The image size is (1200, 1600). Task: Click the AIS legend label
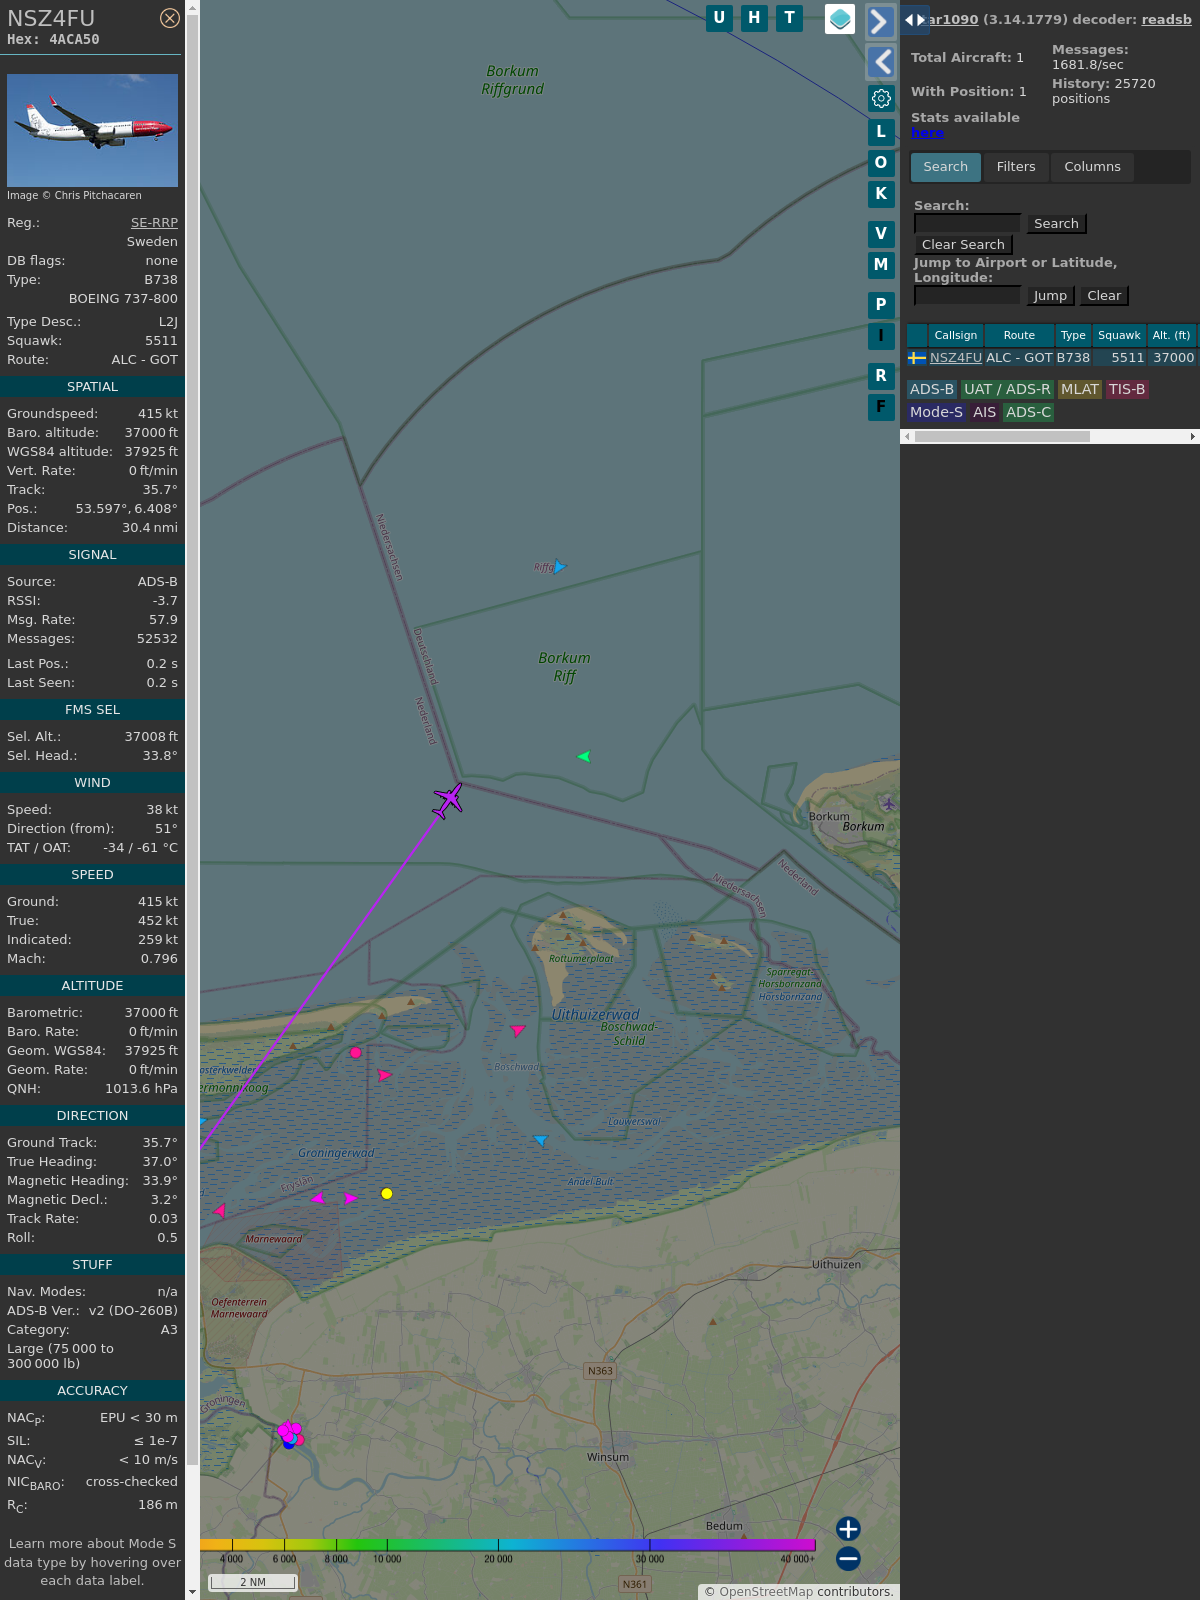(984, 413)
